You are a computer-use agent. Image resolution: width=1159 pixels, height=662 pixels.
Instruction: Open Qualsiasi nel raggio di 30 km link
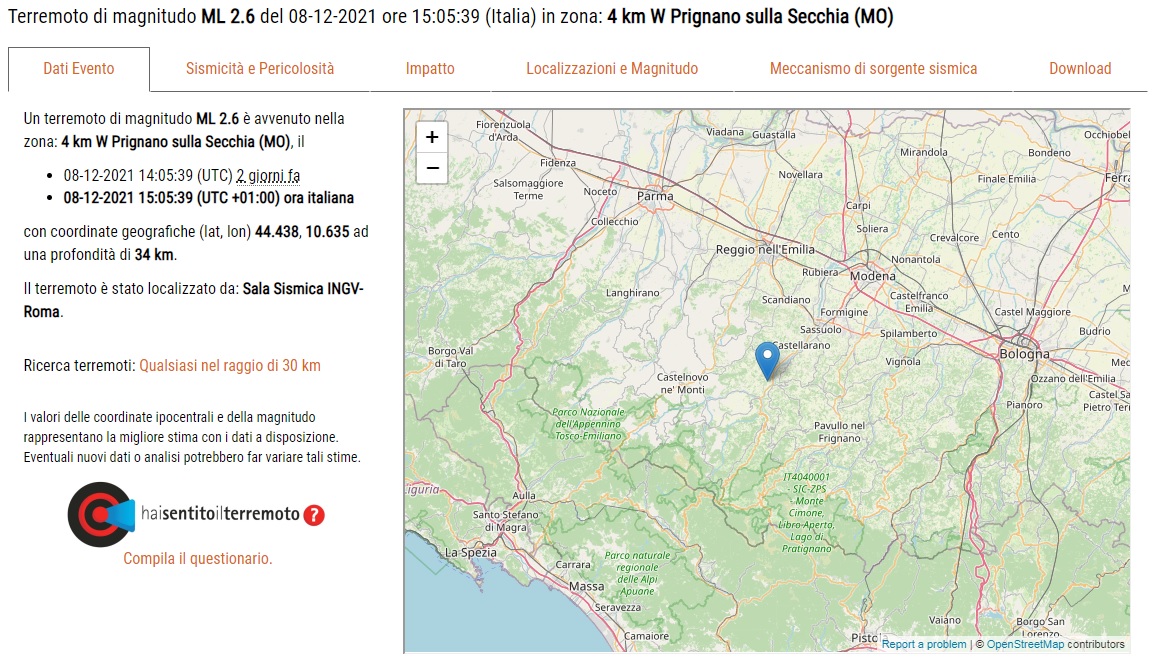230,366
